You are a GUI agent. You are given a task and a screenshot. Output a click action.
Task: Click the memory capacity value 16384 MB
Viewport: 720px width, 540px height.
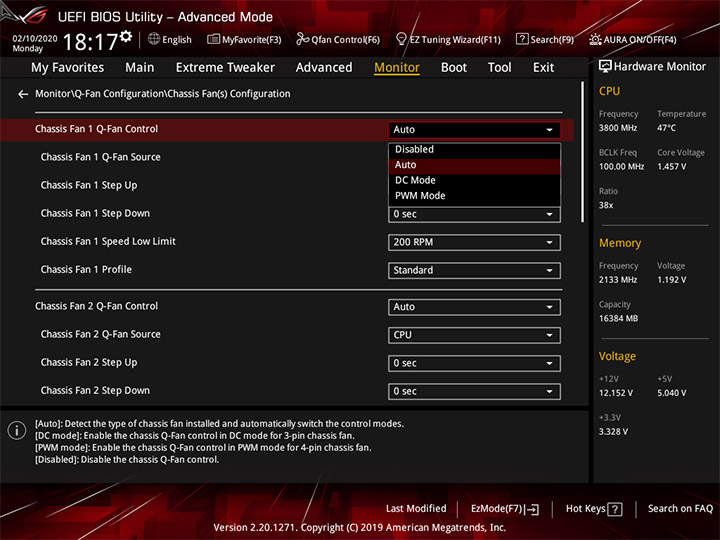pos(619,319)
